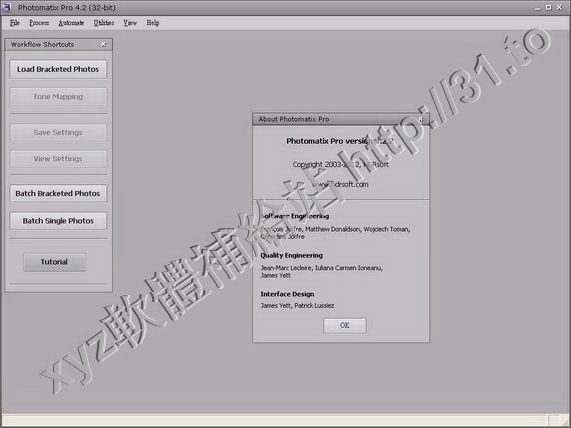Start Batch Single Photos
571x428 pixels.
(58, 221)
